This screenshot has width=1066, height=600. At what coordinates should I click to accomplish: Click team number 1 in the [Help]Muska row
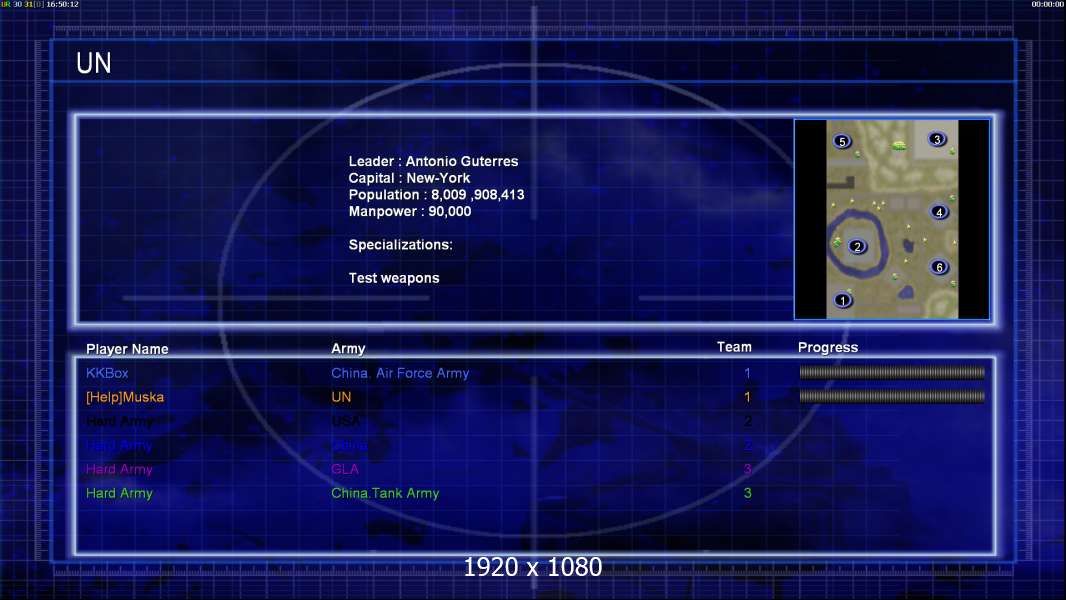(x=747, y=397)
